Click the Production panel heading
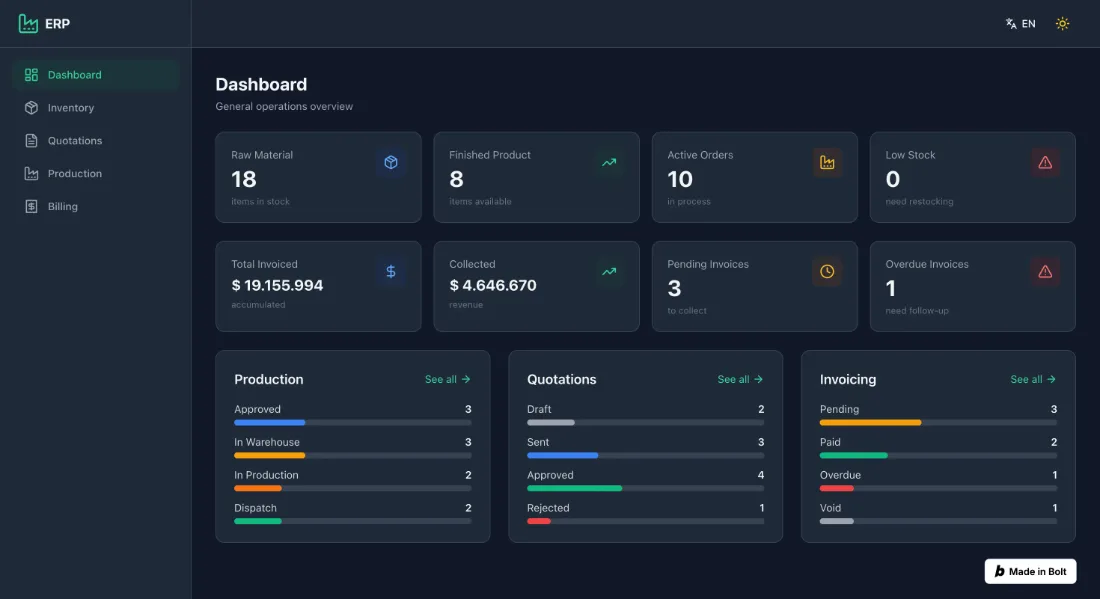Screen dimensions: 1100x599 269,379
